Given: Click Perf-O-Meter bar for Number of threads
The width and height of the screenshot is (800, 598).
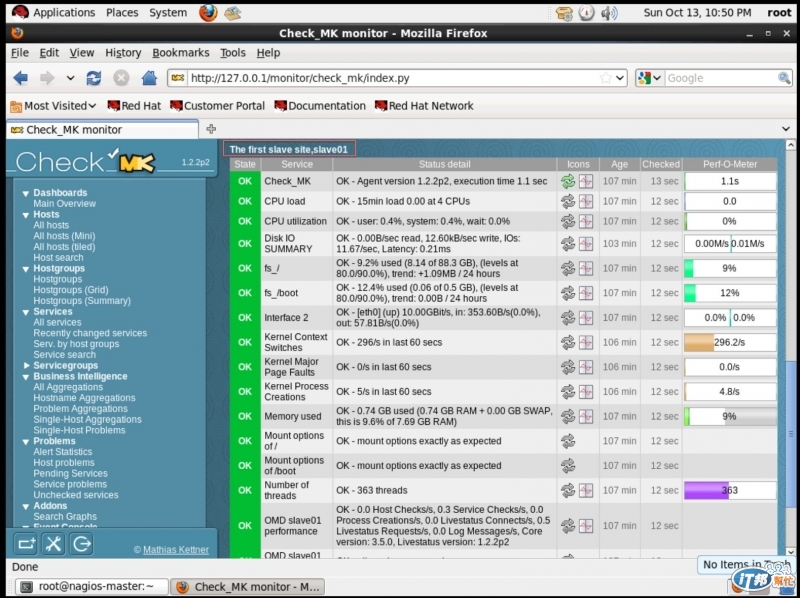Looking at the screenshot, I should [x=730, y=490].
